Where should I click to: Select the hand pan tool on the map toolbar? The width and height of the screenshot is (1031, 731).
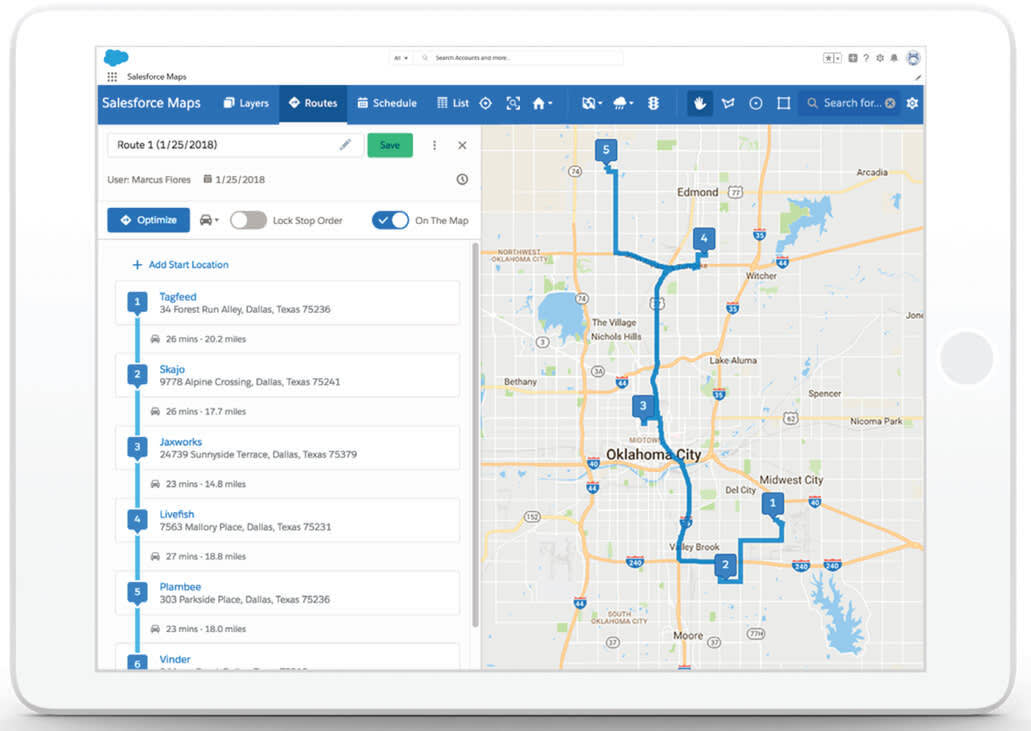coord(700,103)
